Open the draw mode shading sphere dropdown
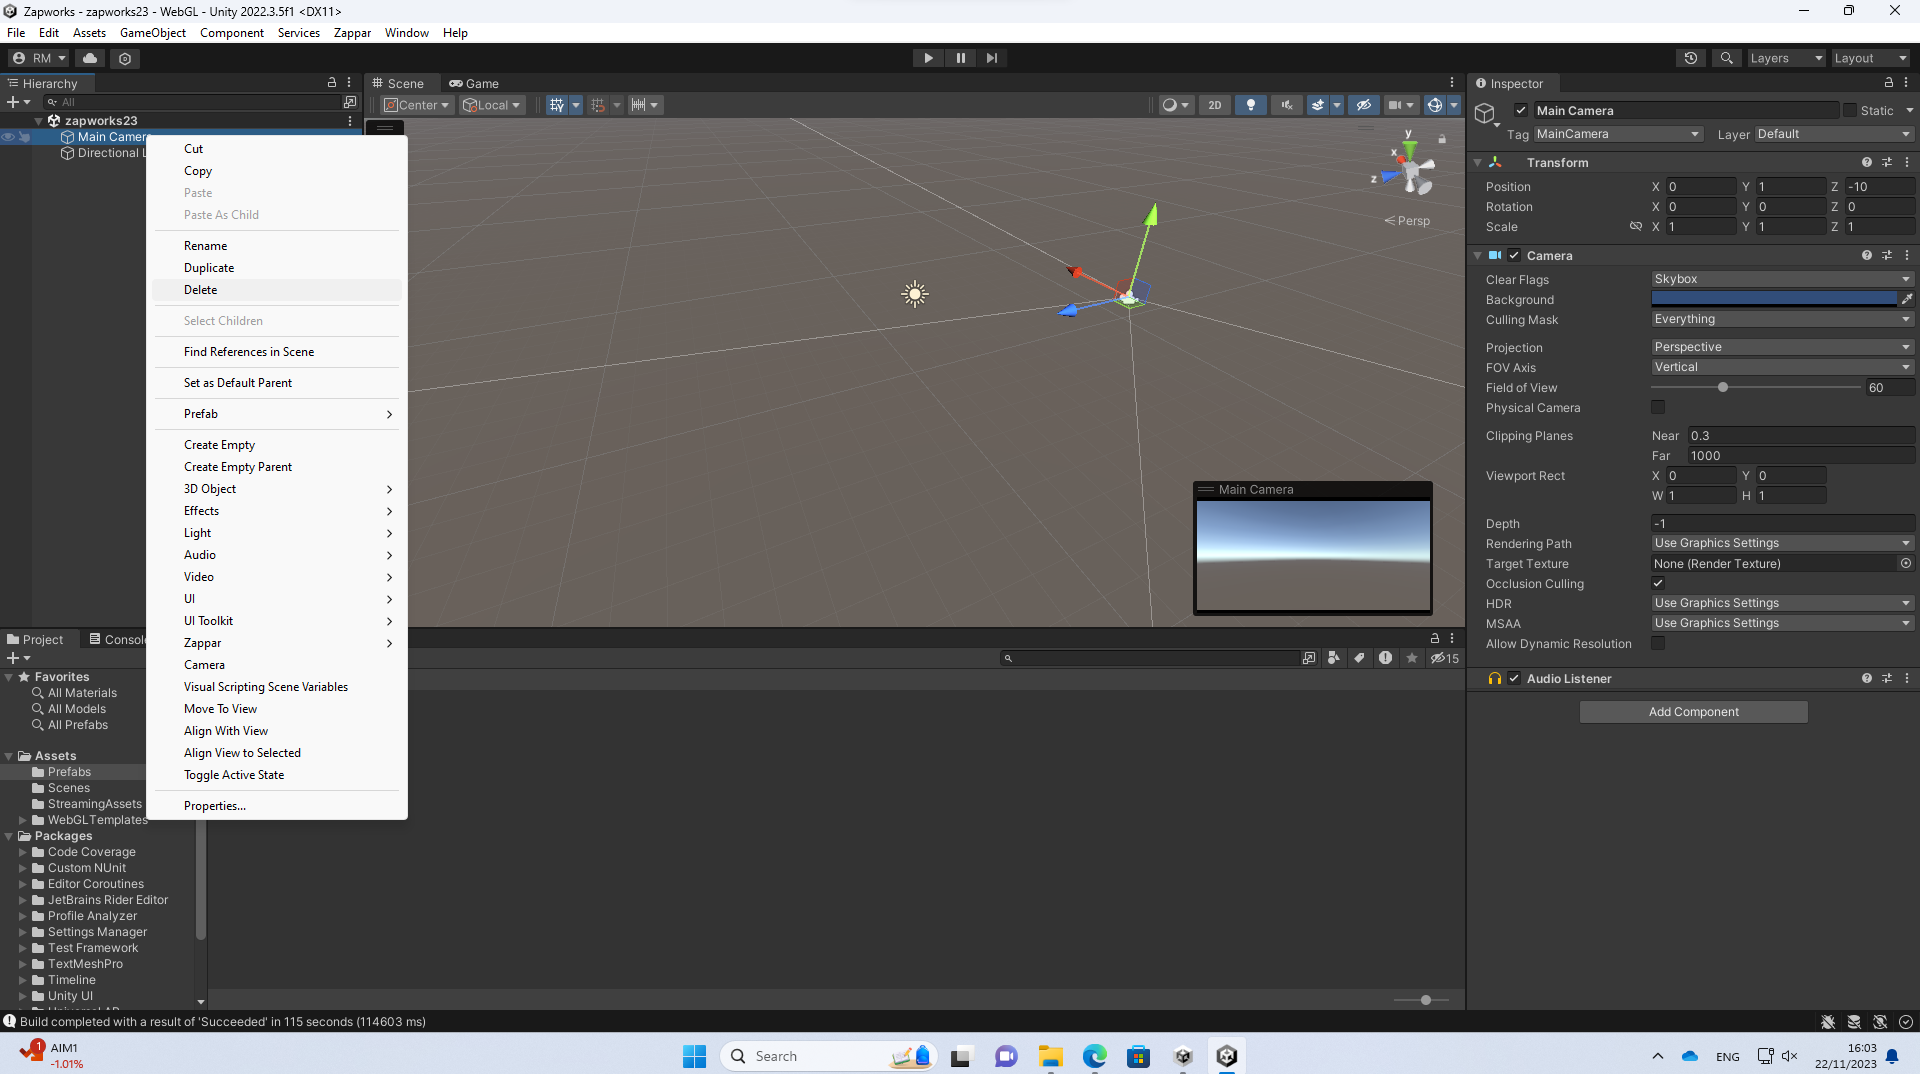 point(1174,105)
